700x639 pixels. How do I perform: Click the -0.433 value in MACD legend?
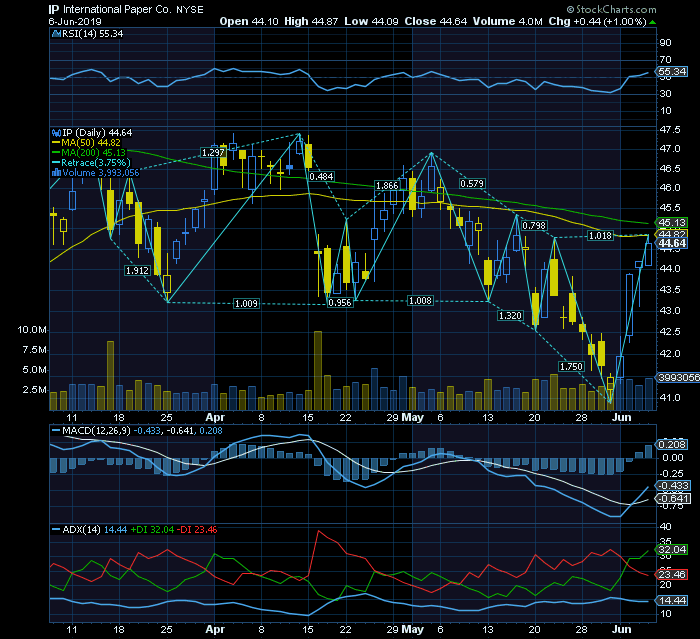[x=148, y=431]
